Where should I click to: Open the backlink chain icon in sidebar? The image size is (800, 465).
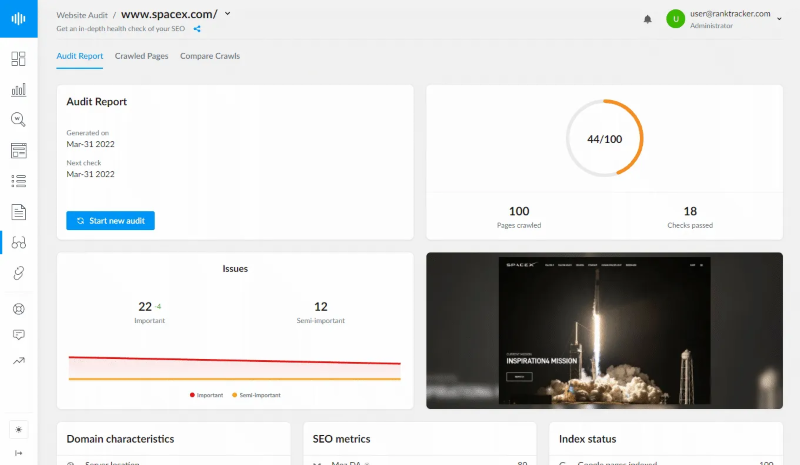tap(18, 273)
